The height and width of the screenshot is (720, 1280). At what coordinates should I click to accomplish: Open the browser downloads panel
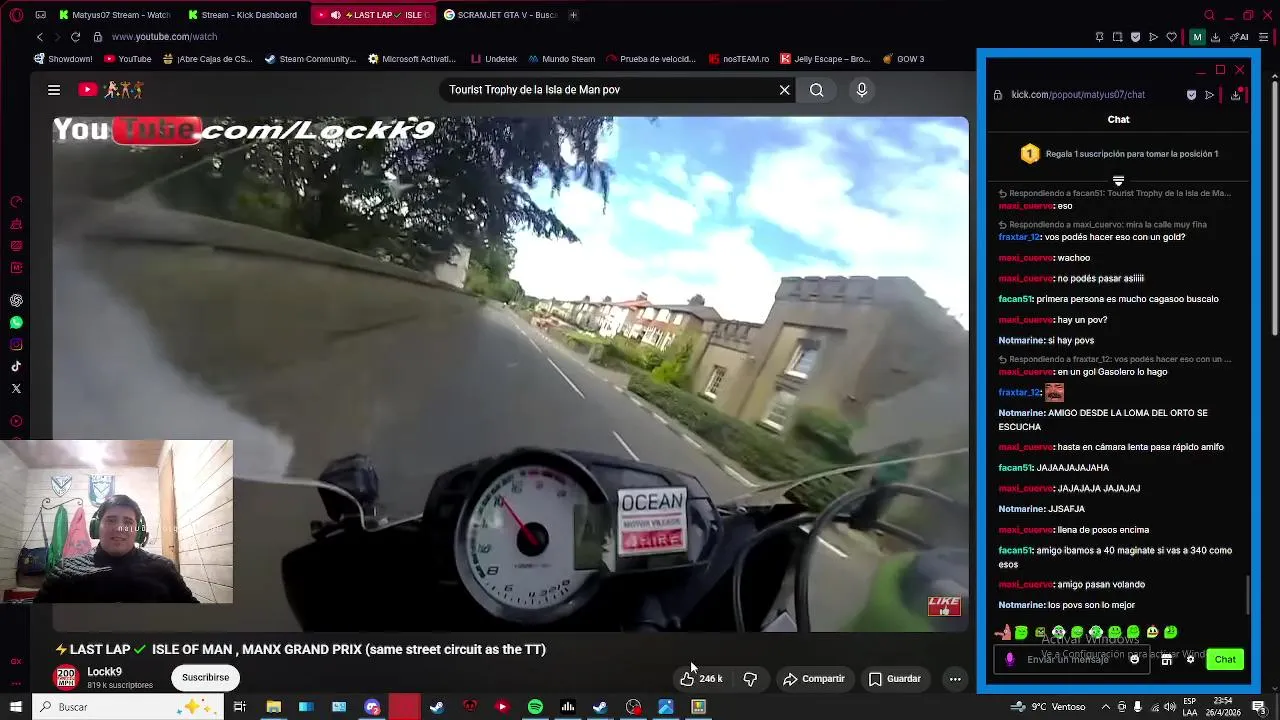click(x=1216, y=37)
